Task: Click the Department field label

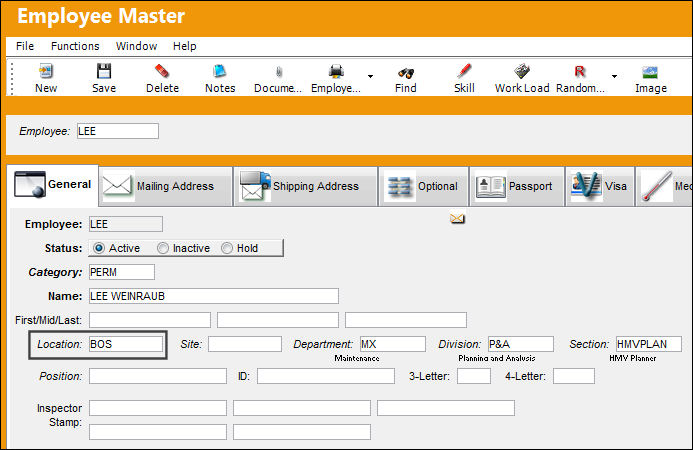Action: tap(323, 344)
